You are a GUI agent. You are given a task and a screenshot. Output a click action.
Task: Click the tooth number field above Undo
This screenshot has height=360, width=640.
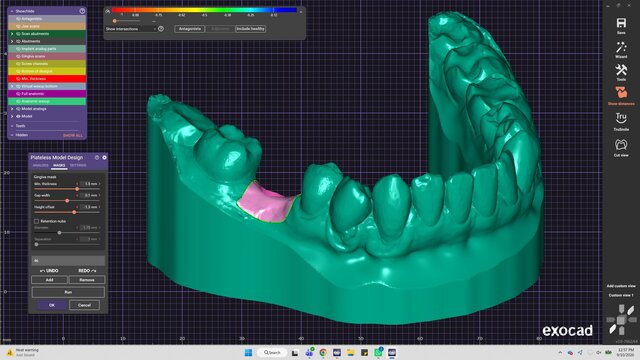68,260
